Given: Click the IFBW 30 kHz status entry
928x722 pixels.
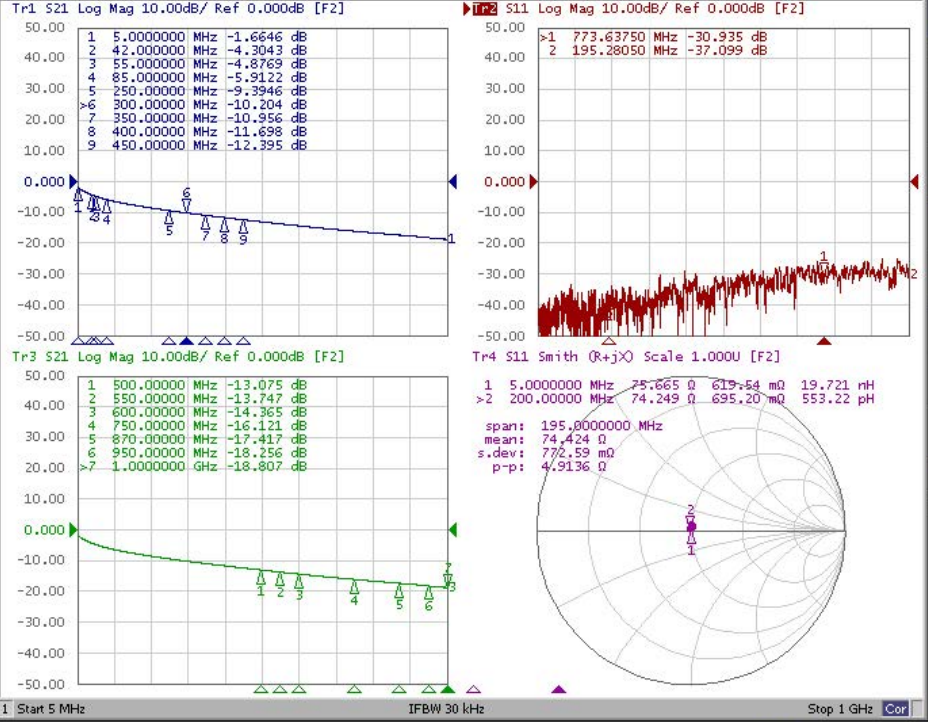Looking at the screenshot, I should [446, 708].
